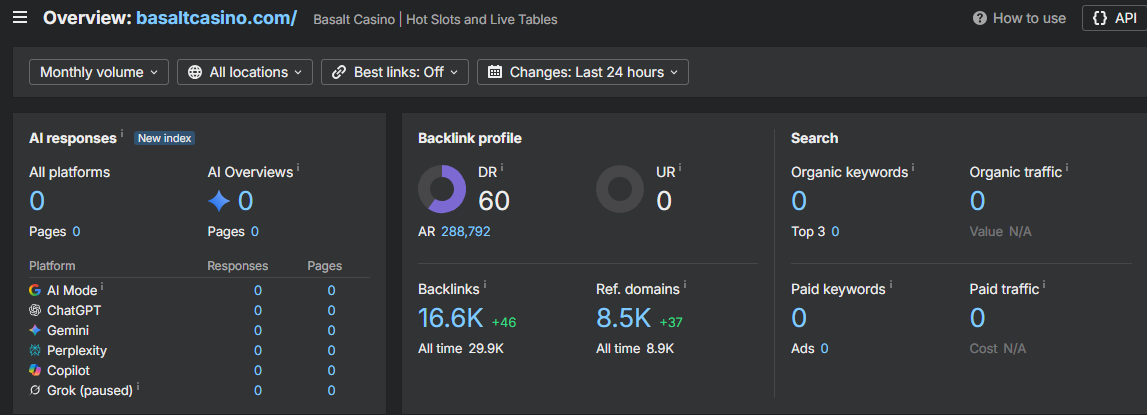Click ChatGPT responses count 0
Screen dimensions: 1147x415
[258, 310]
